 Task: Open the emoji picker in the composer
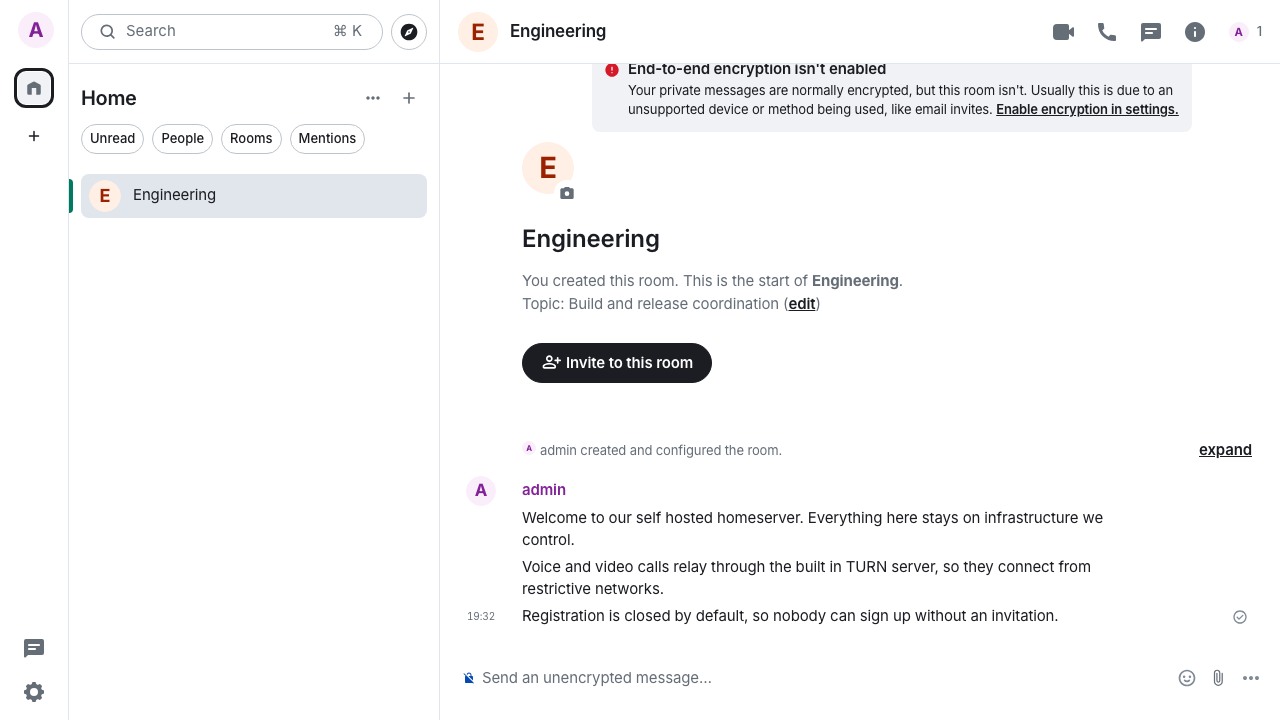point(1187,678)
